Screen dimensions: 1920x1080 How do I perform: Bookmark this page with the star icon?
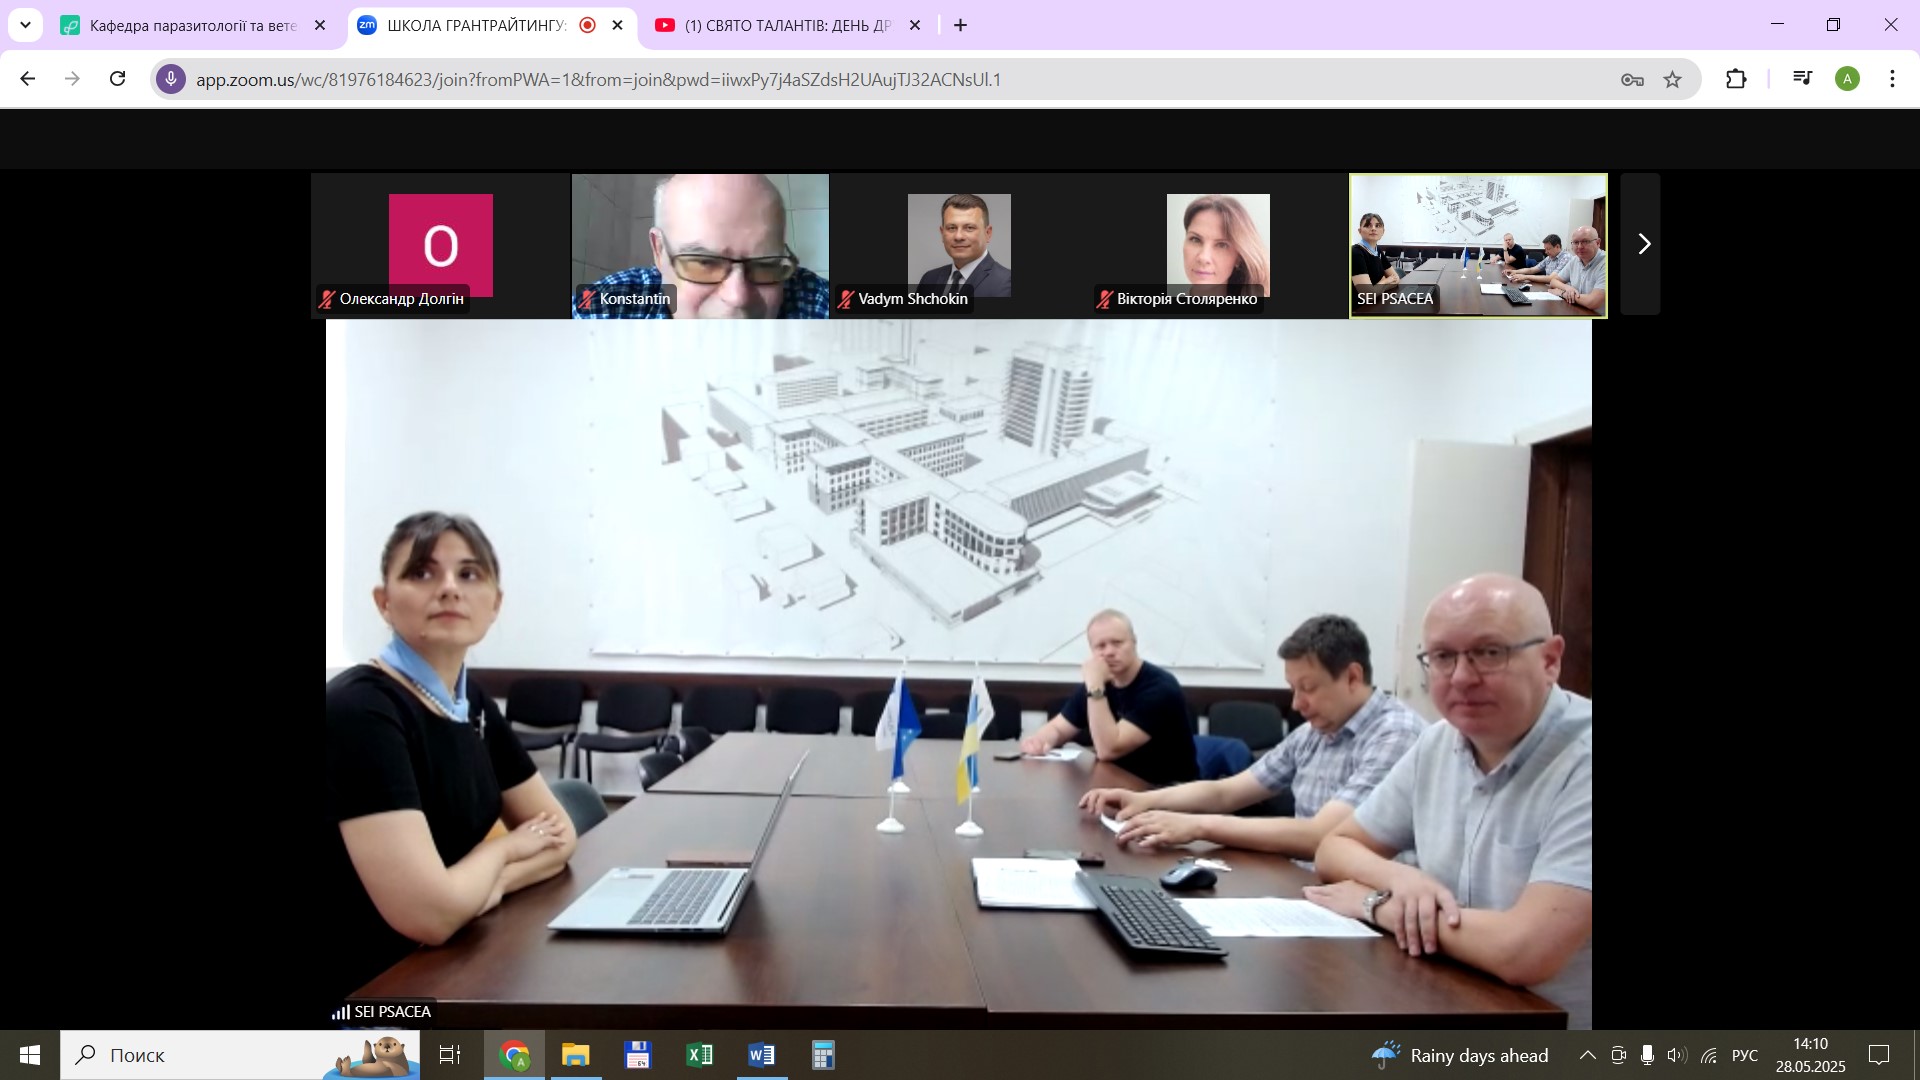[x=1673, y=80]
